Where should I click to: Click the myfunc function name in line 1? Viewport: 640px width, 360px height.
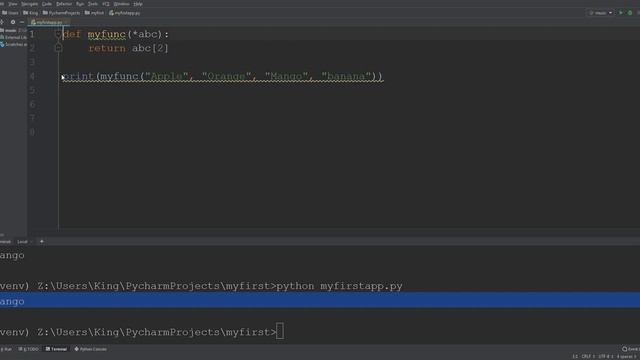tap(107, 34)
